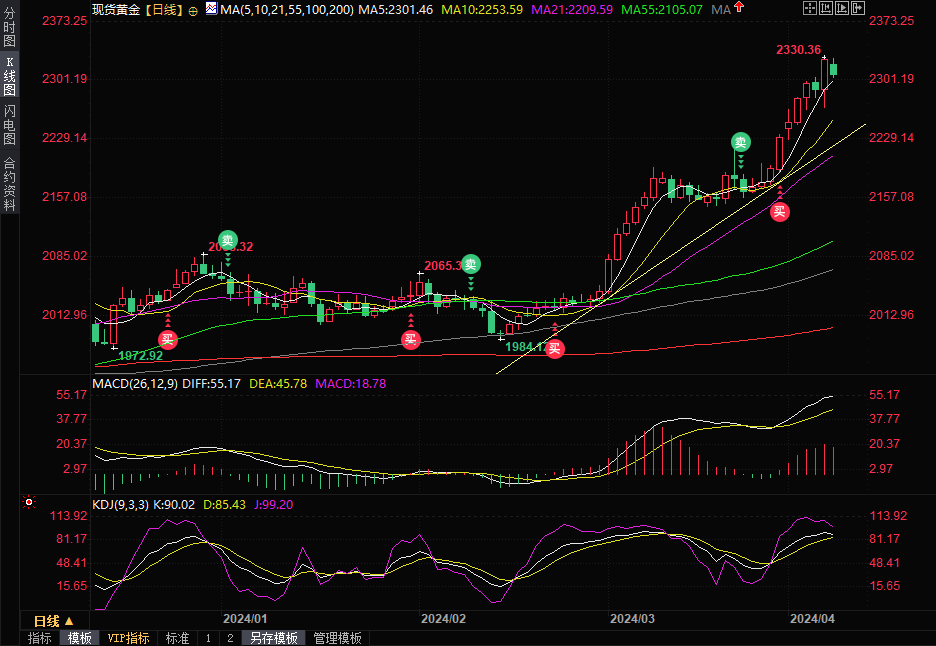The height and width of the screenshot is (646, 936).
Task: Click the red sun icon beside KDJ
Action: (29, 502)
